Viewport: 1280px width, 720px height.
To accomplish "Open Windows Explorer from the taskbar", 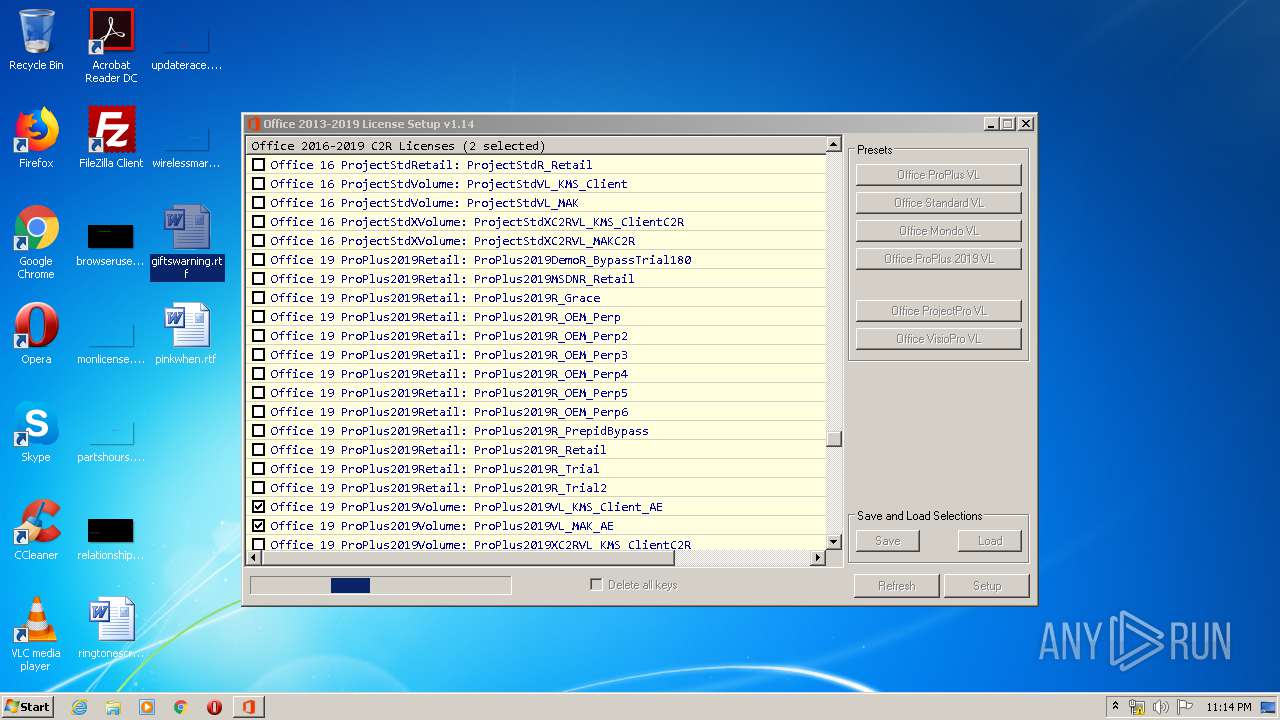I will coord(113,707).
